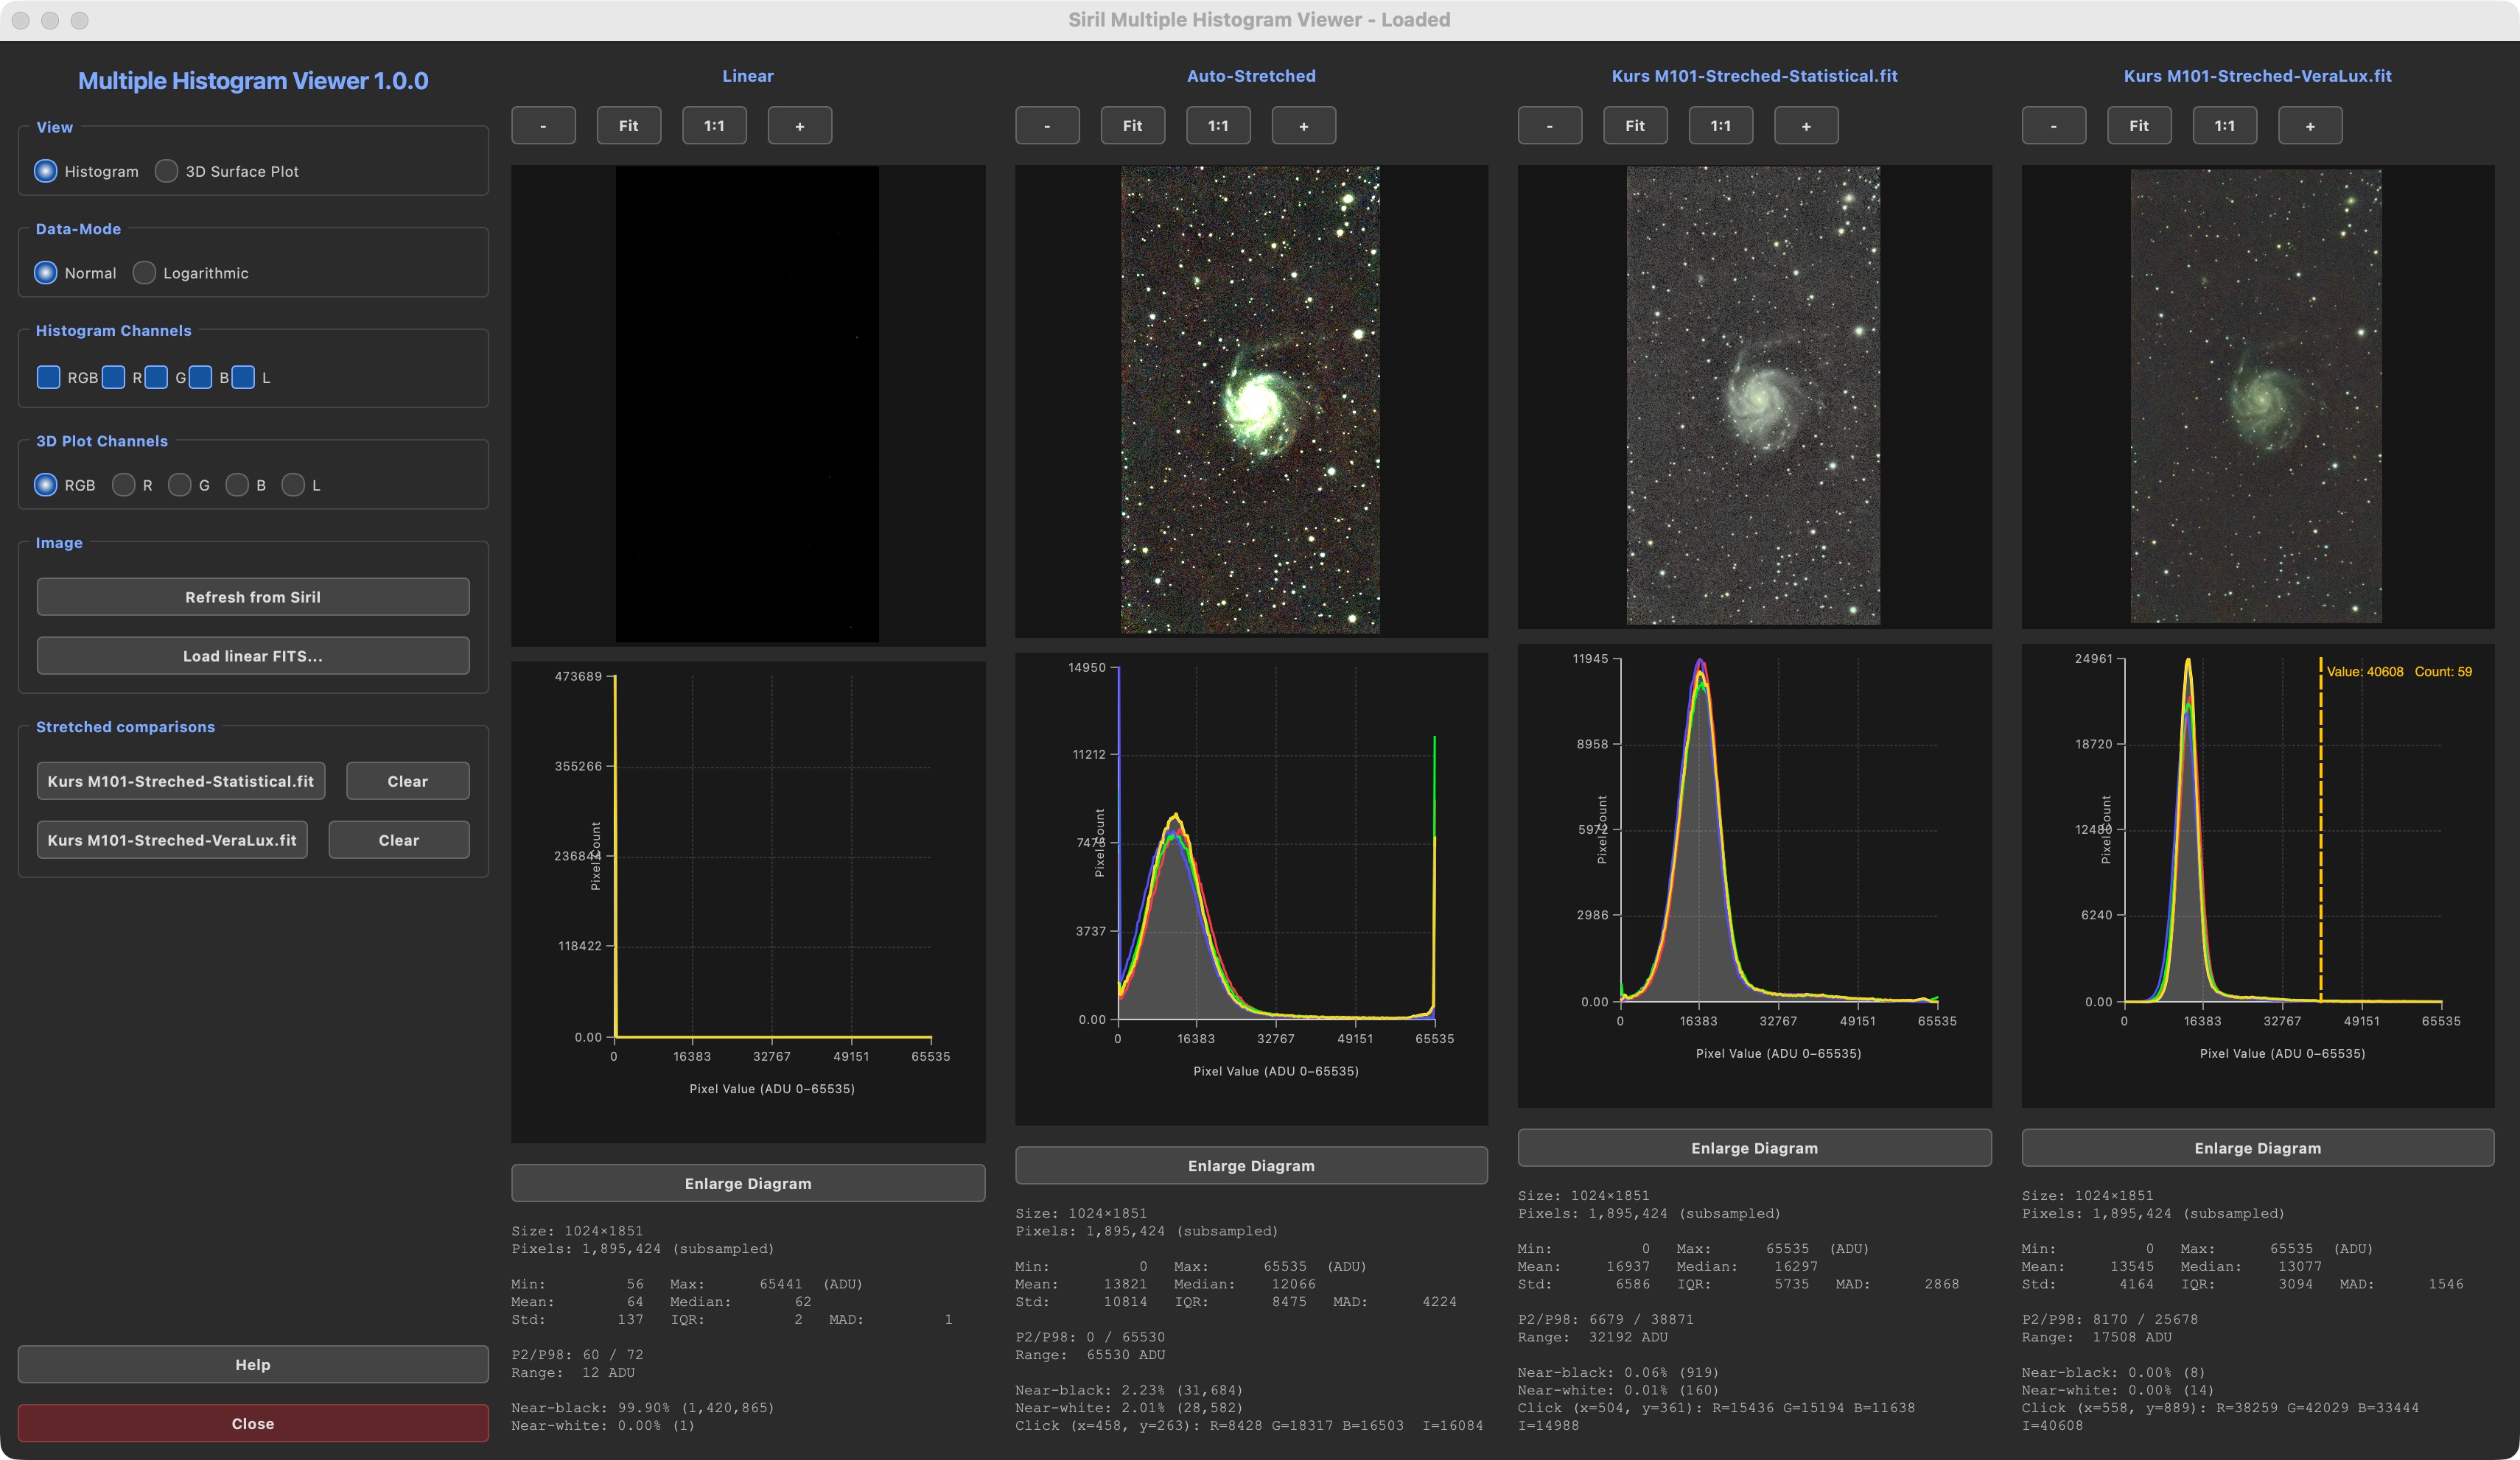Zoom in with the + control on Linear panel
2520x1460 pixels.
[x=799, y=125]
